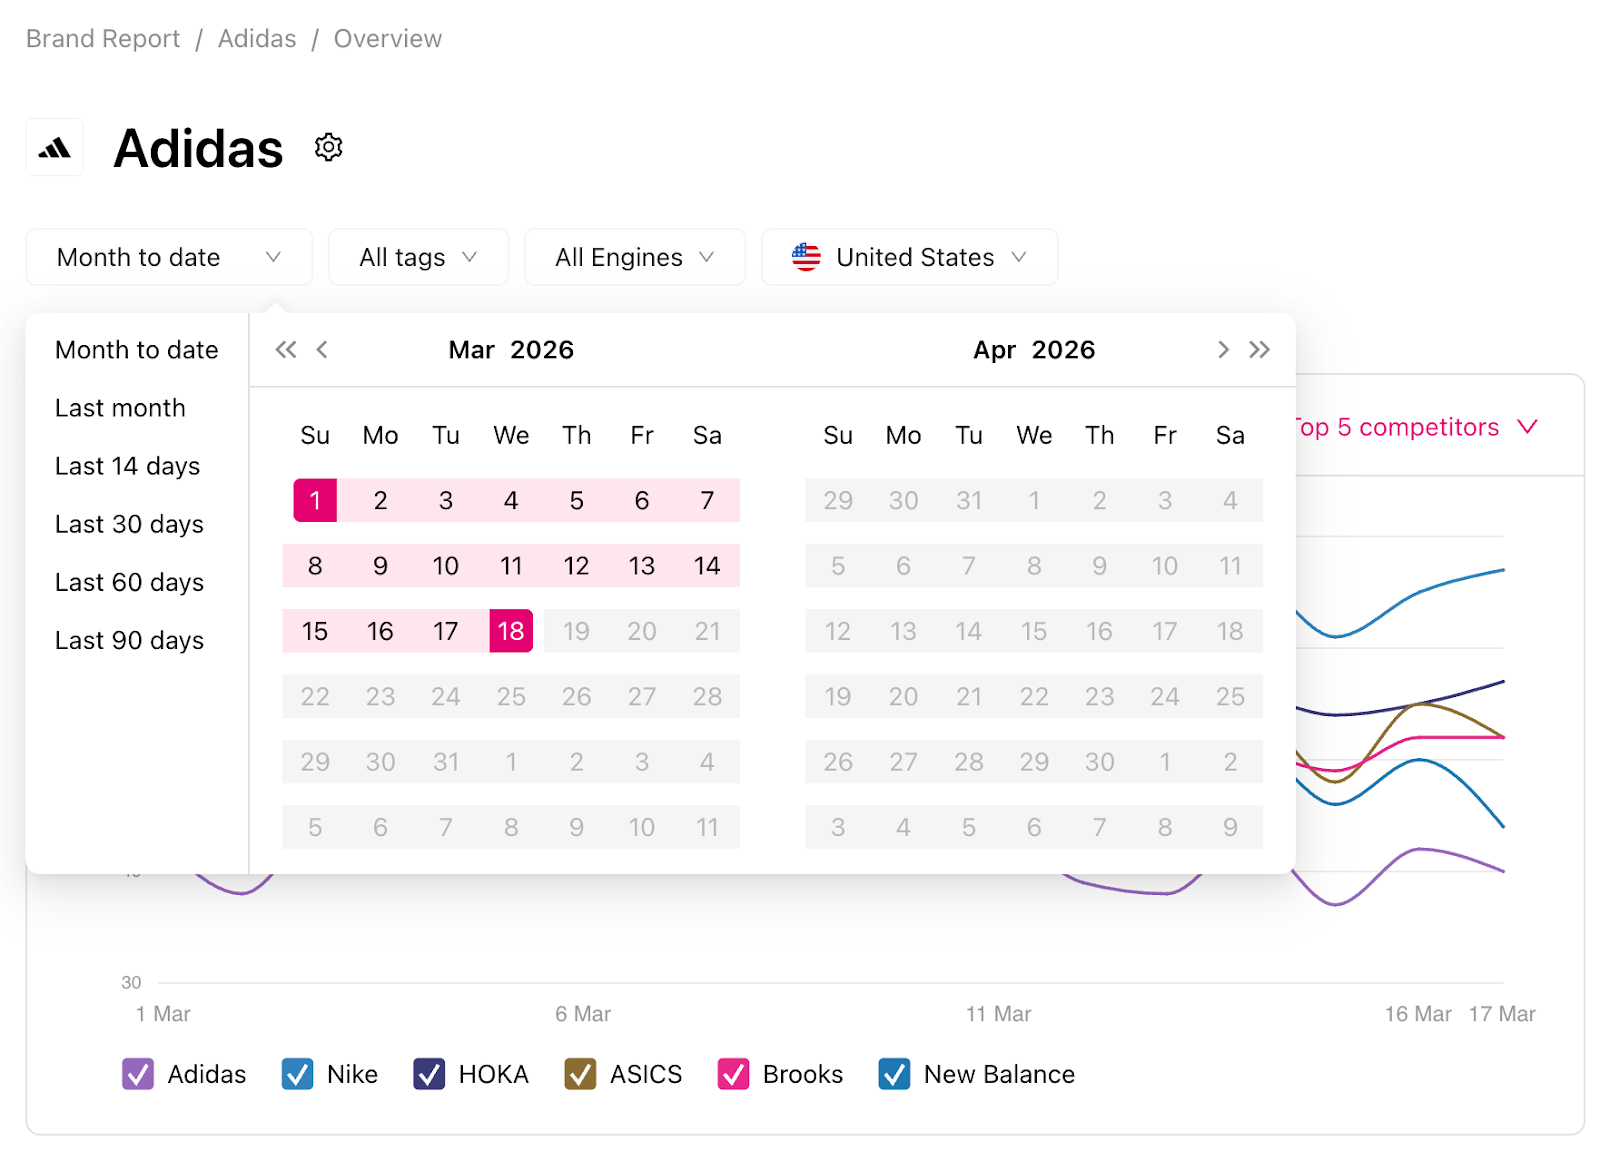Screen dimensions: 1600x1151
Task: Uncheck the Adidas series checkbox
Action: (x=138, y=1073)
